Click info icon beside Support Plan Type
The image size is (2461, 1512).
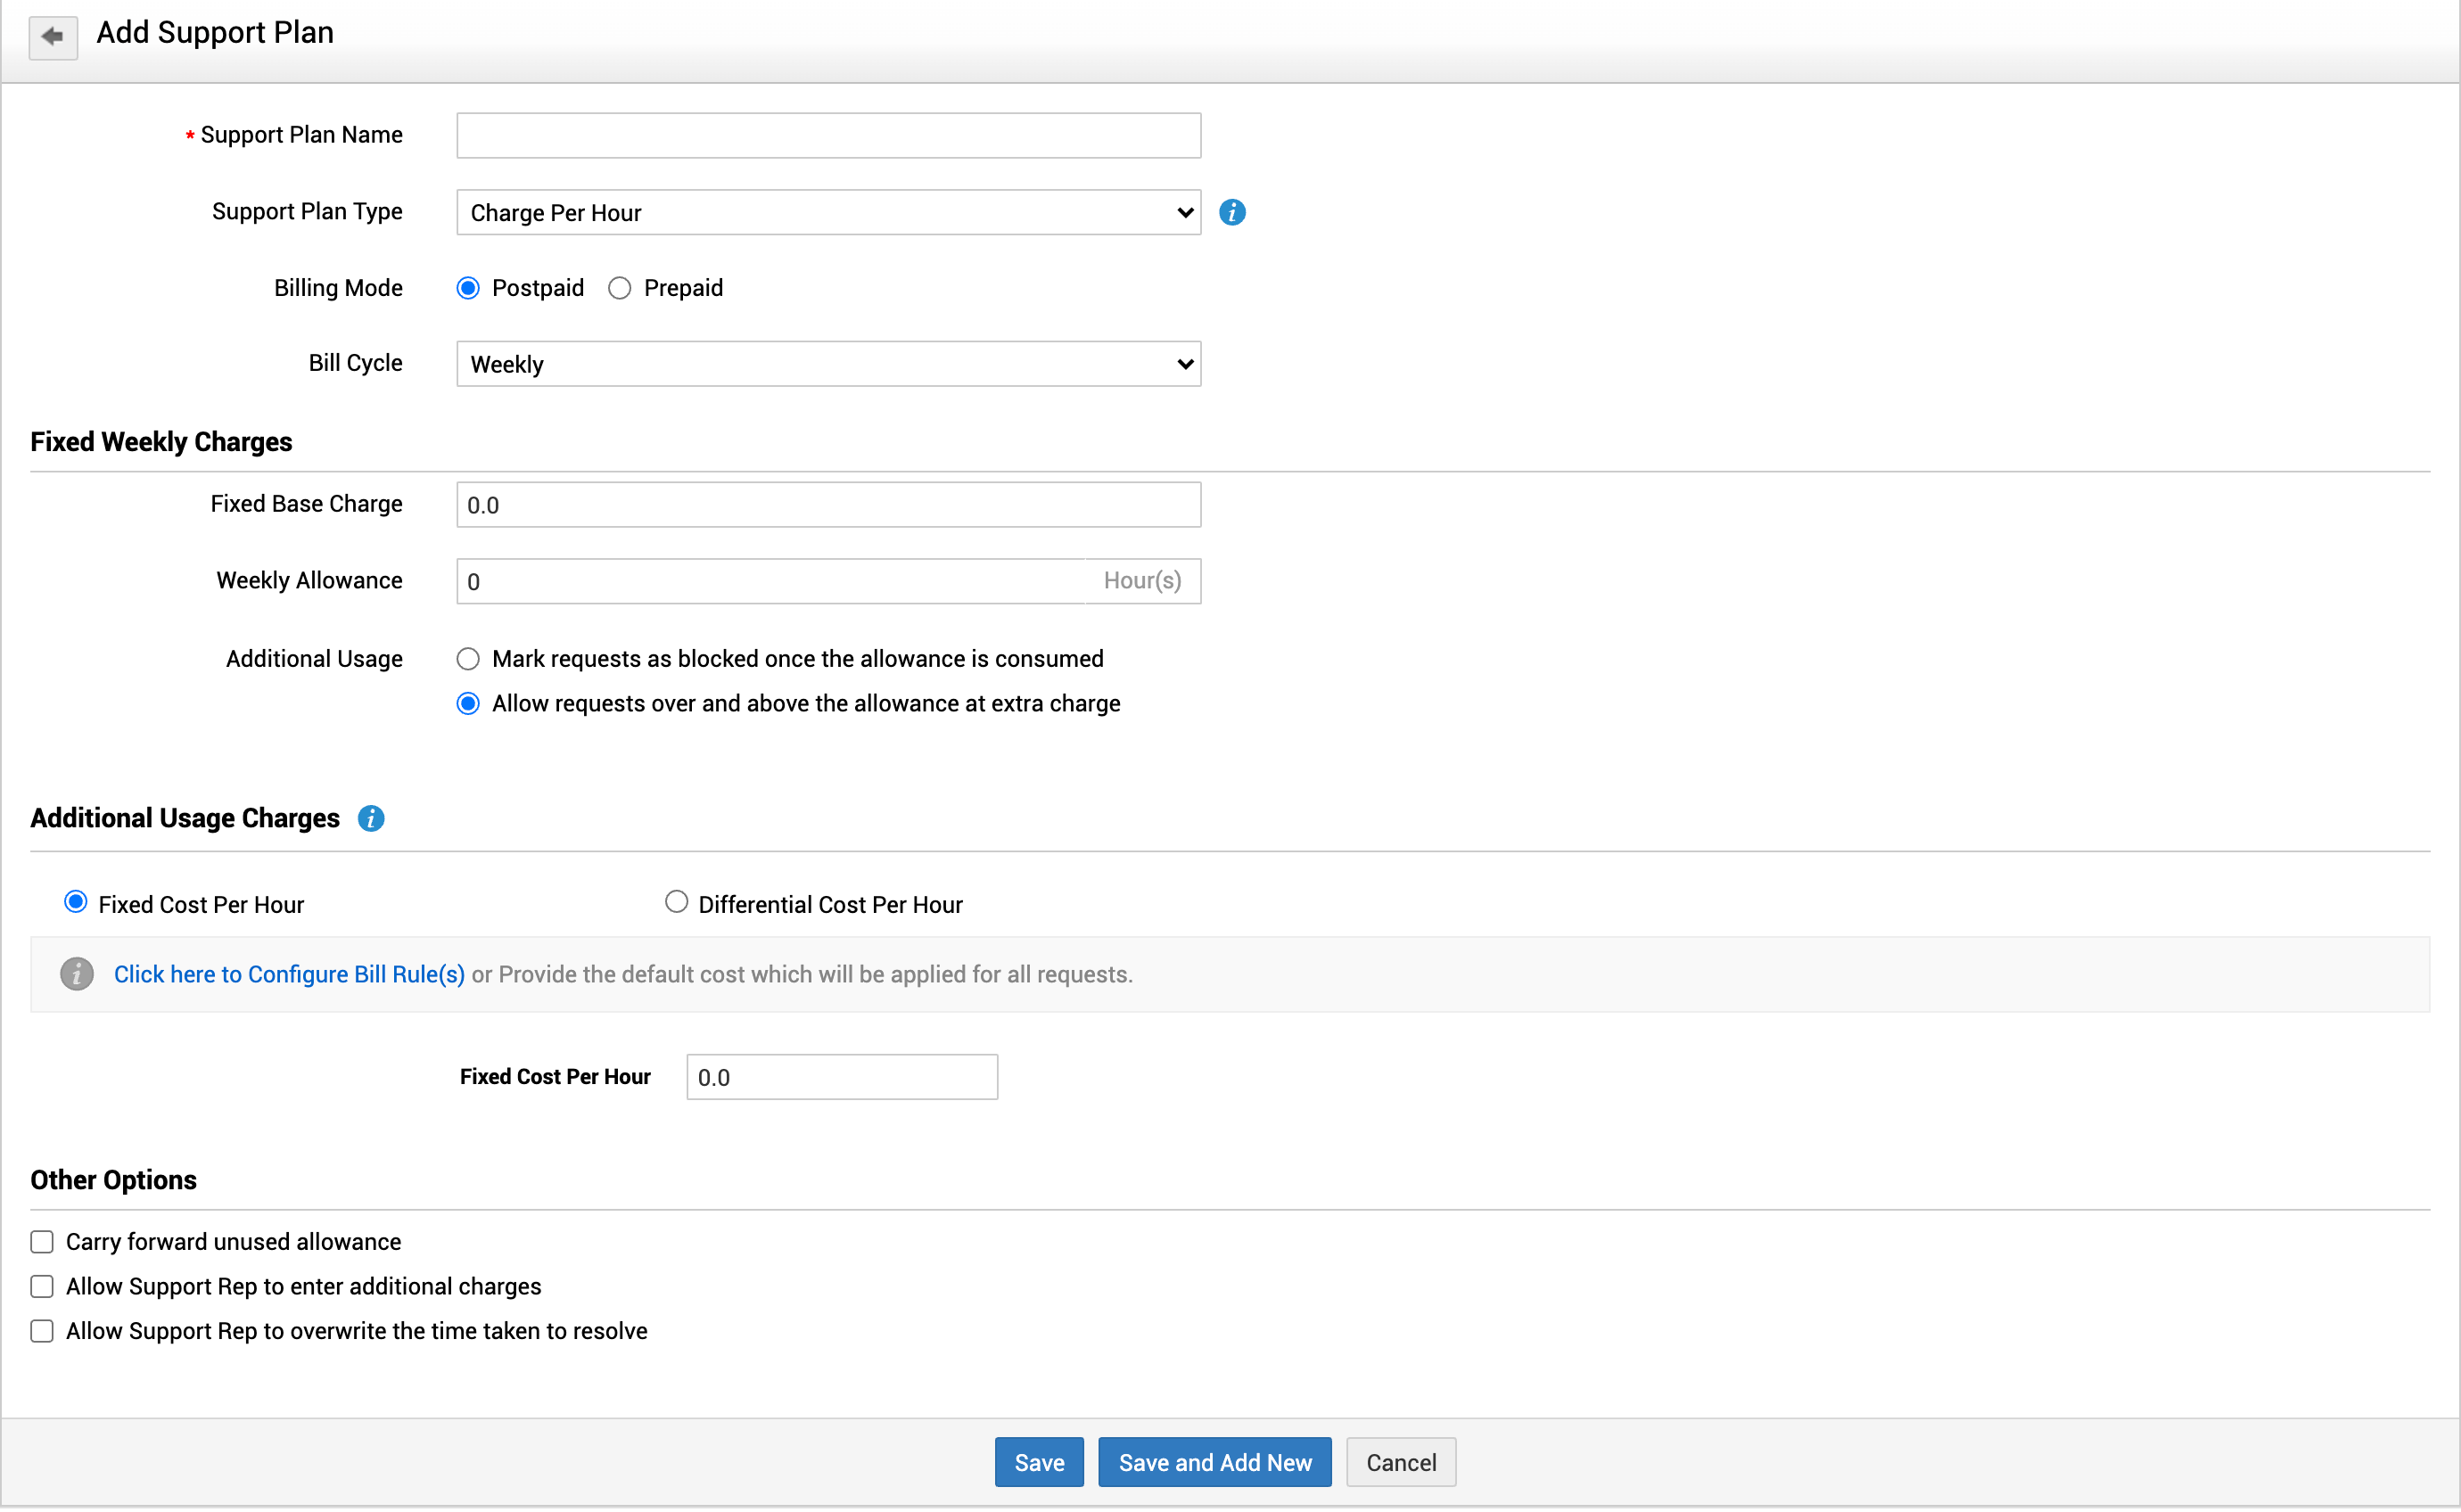coord(1232,213)
